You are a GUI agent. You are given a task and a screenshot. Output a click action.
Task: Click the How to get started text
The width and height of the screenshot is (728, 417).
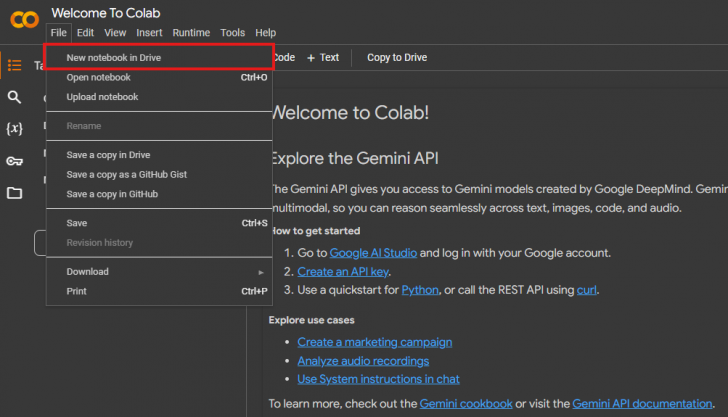(316, 231)
